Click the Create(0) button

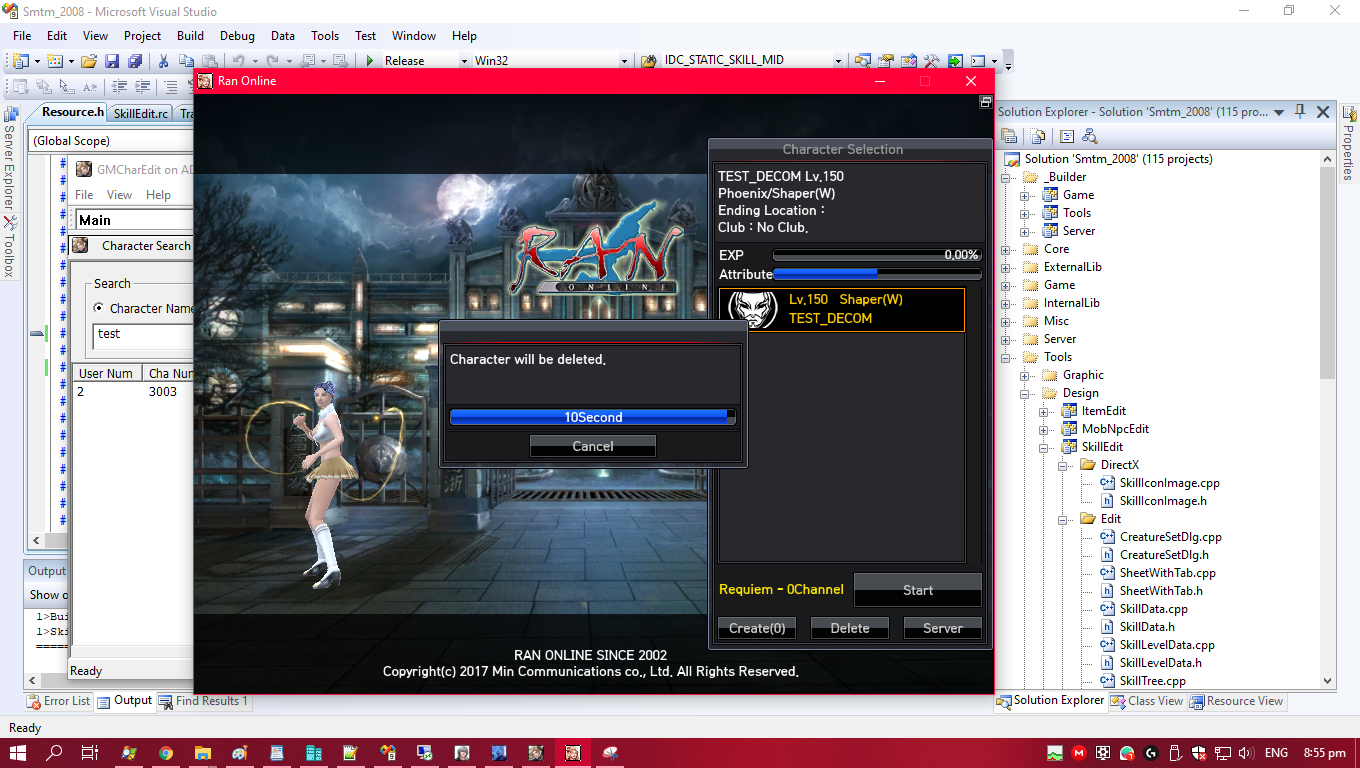tap(757, 628)
